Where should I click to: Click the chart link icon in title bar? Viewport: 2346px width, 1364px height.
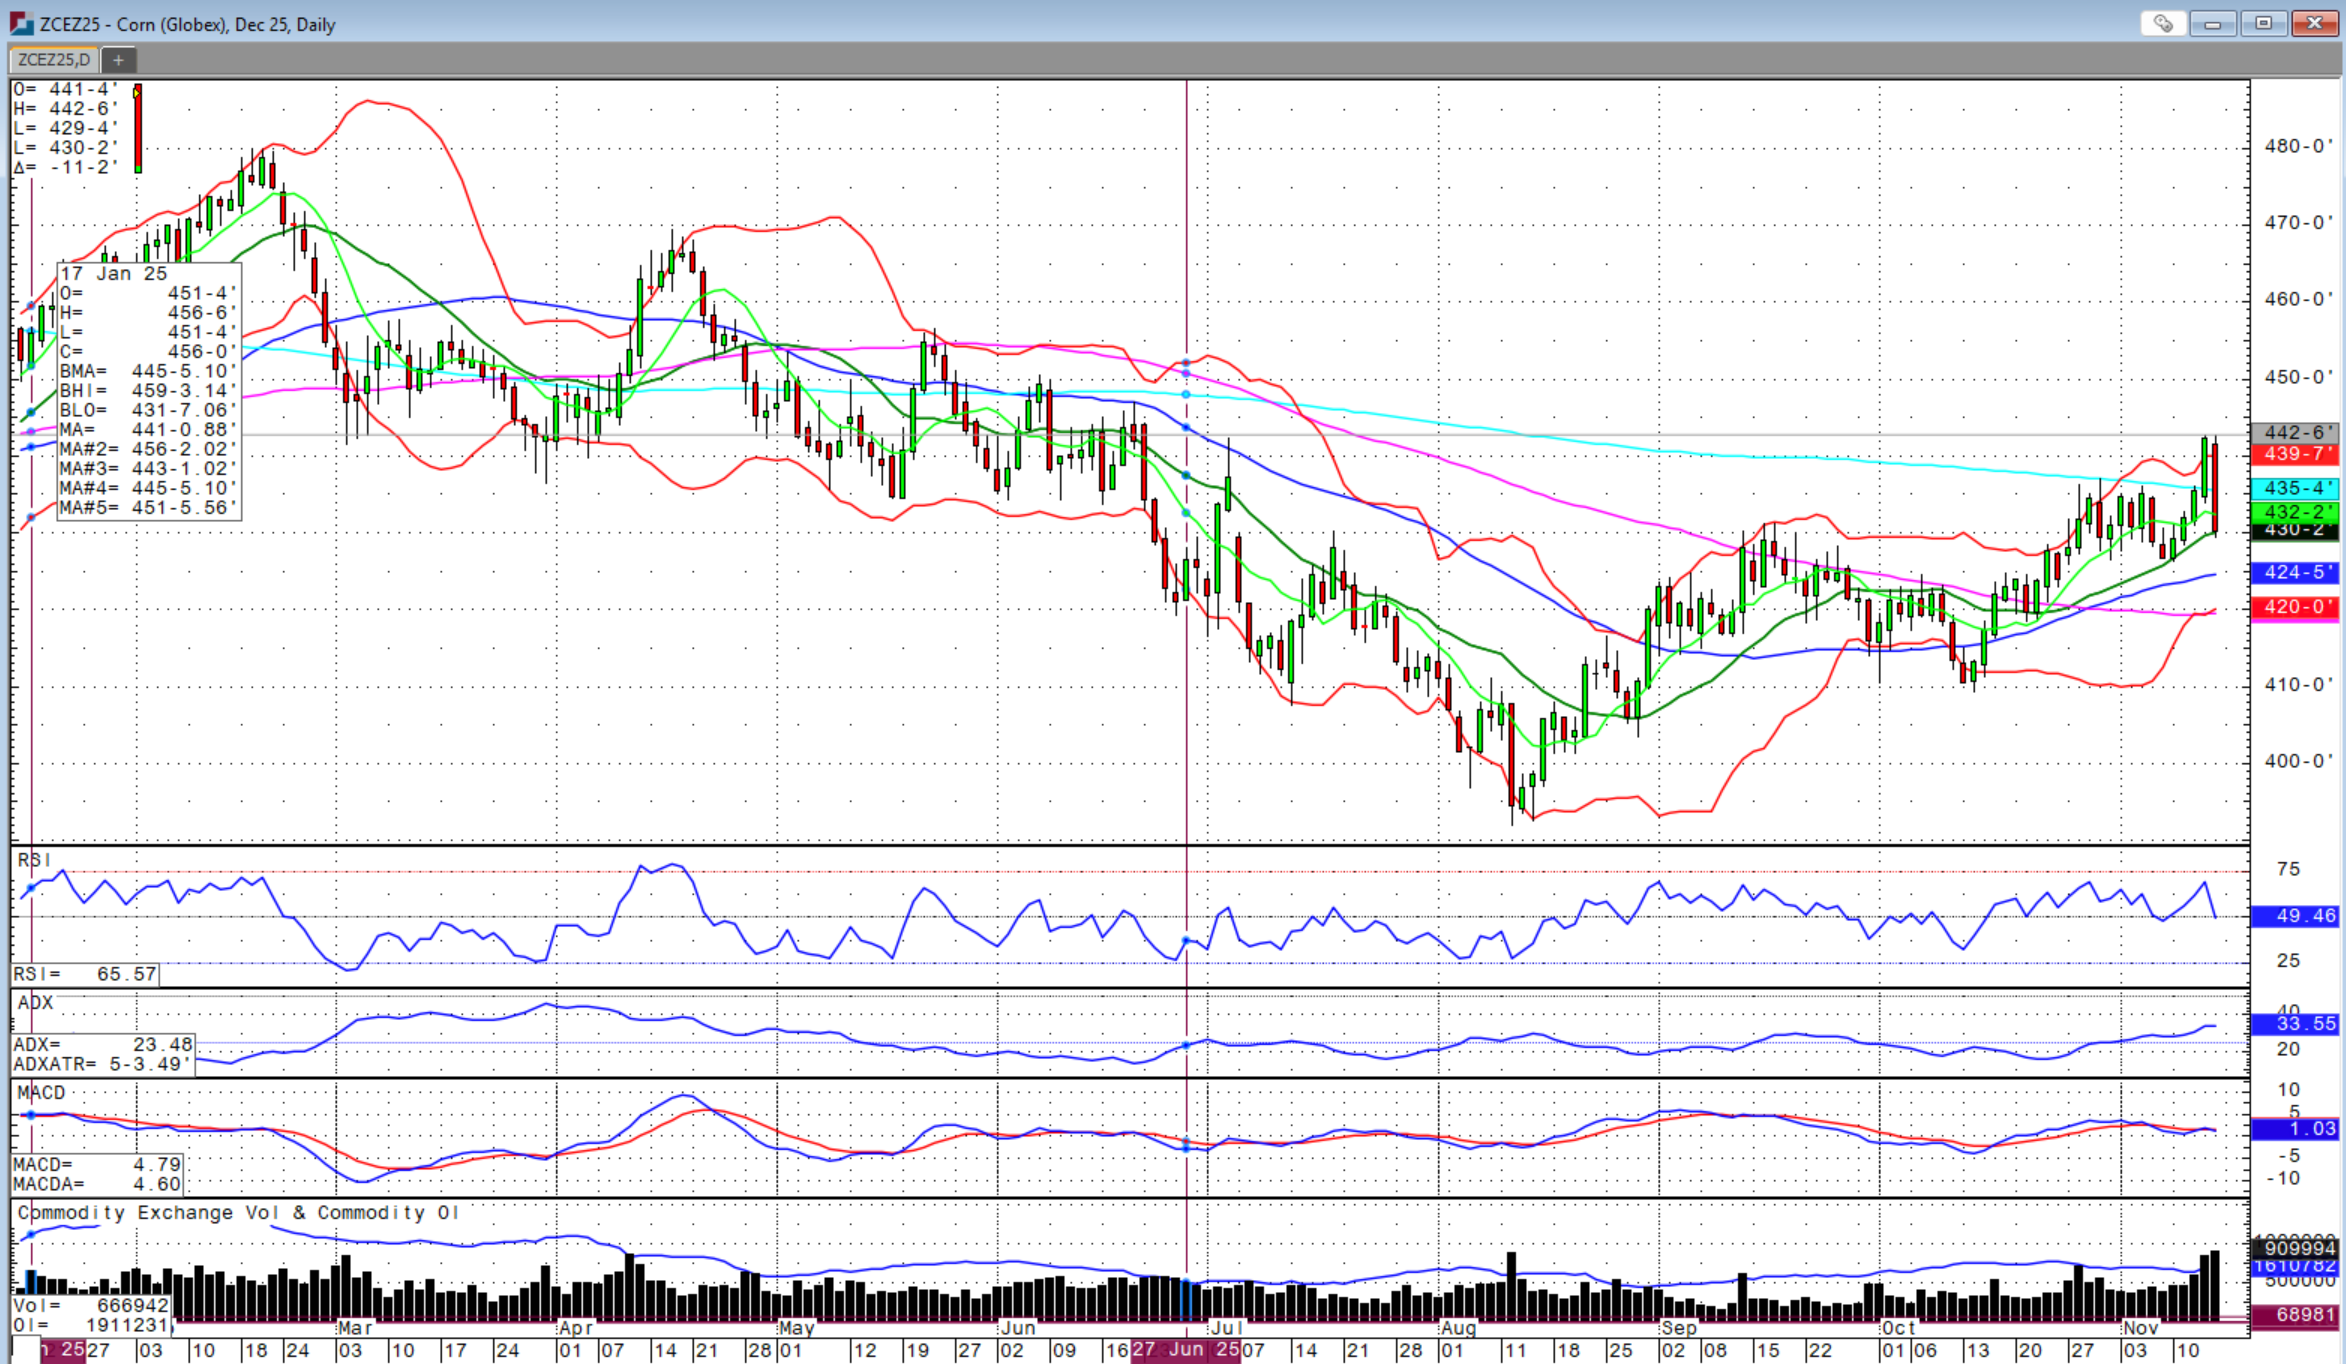(x=2162, y=23)
